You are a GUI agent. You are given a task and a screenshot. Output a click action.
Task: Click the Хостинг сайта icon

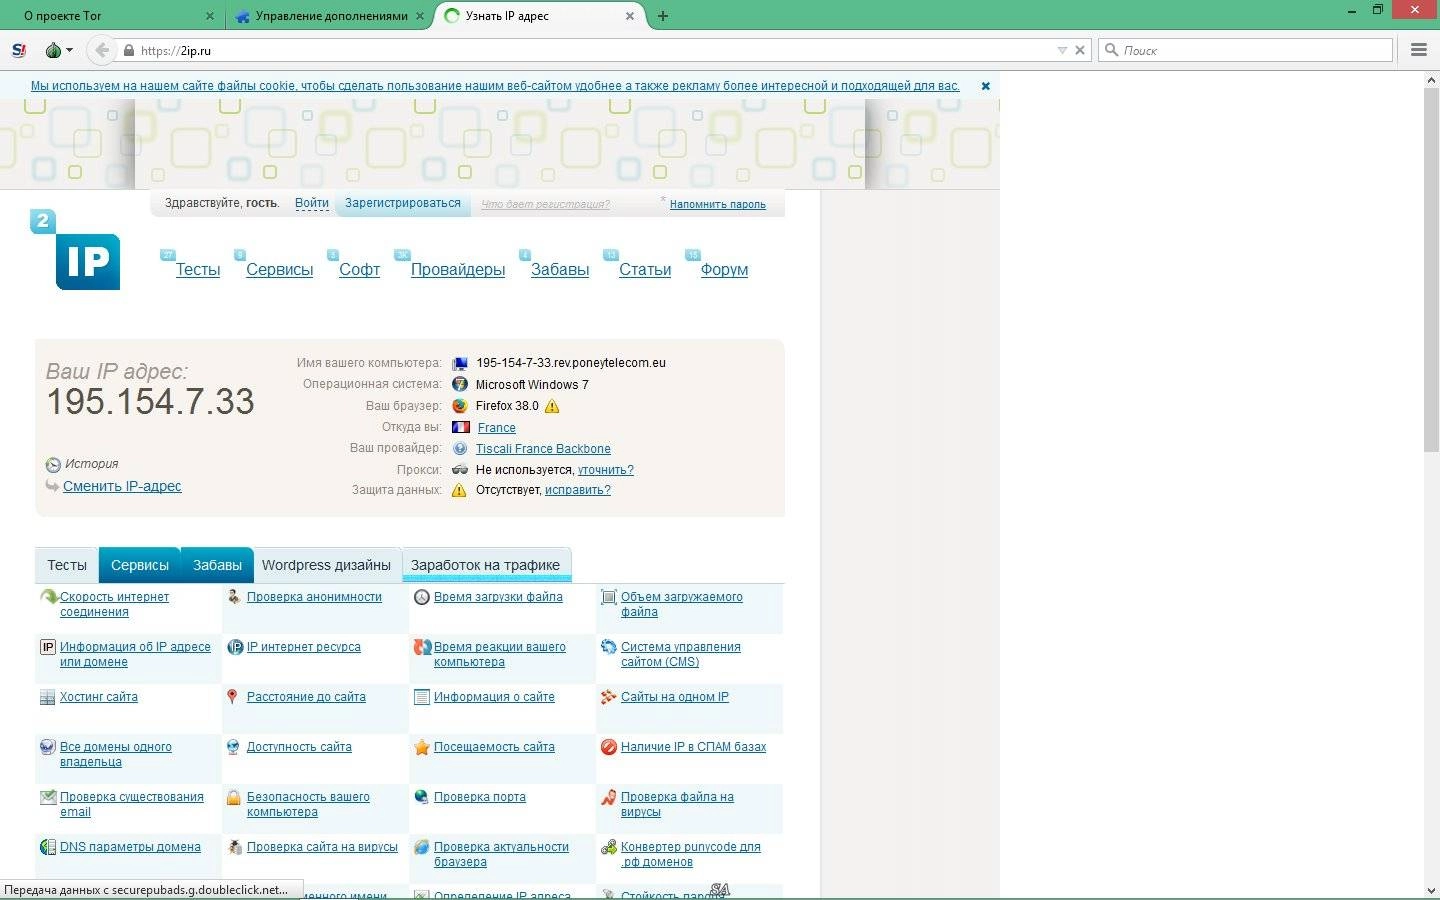click(x=47, y=697)
